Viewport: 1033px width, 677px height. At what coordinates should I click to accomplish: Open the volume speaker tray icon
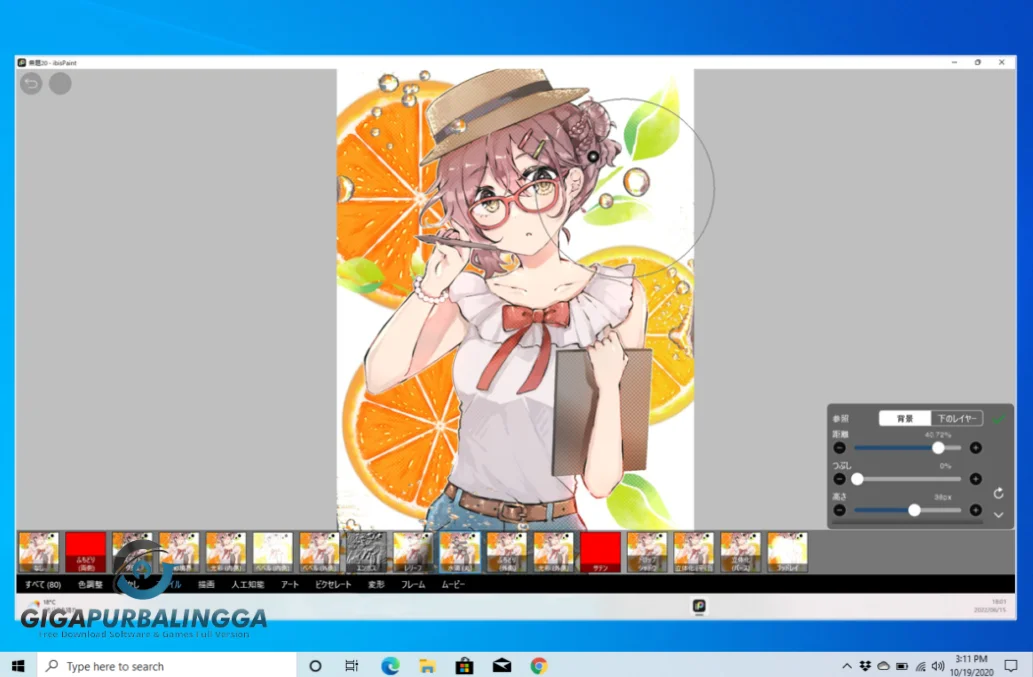[x=938, y=666]
